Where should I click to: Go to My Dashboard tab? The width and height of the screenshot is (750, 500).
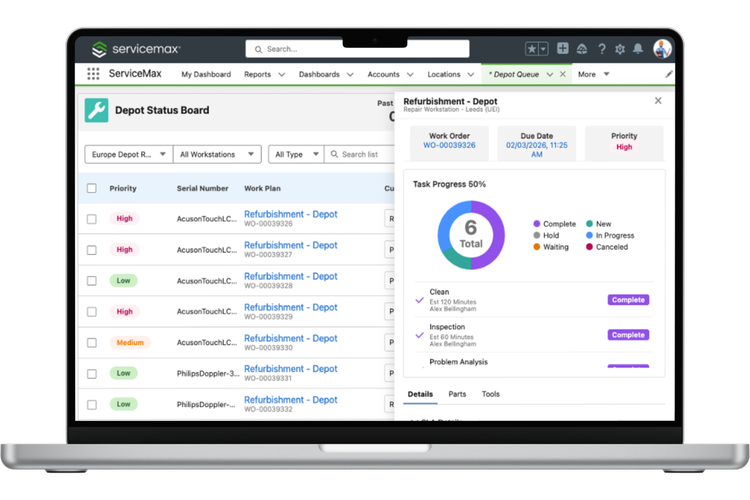pos(205,74)
